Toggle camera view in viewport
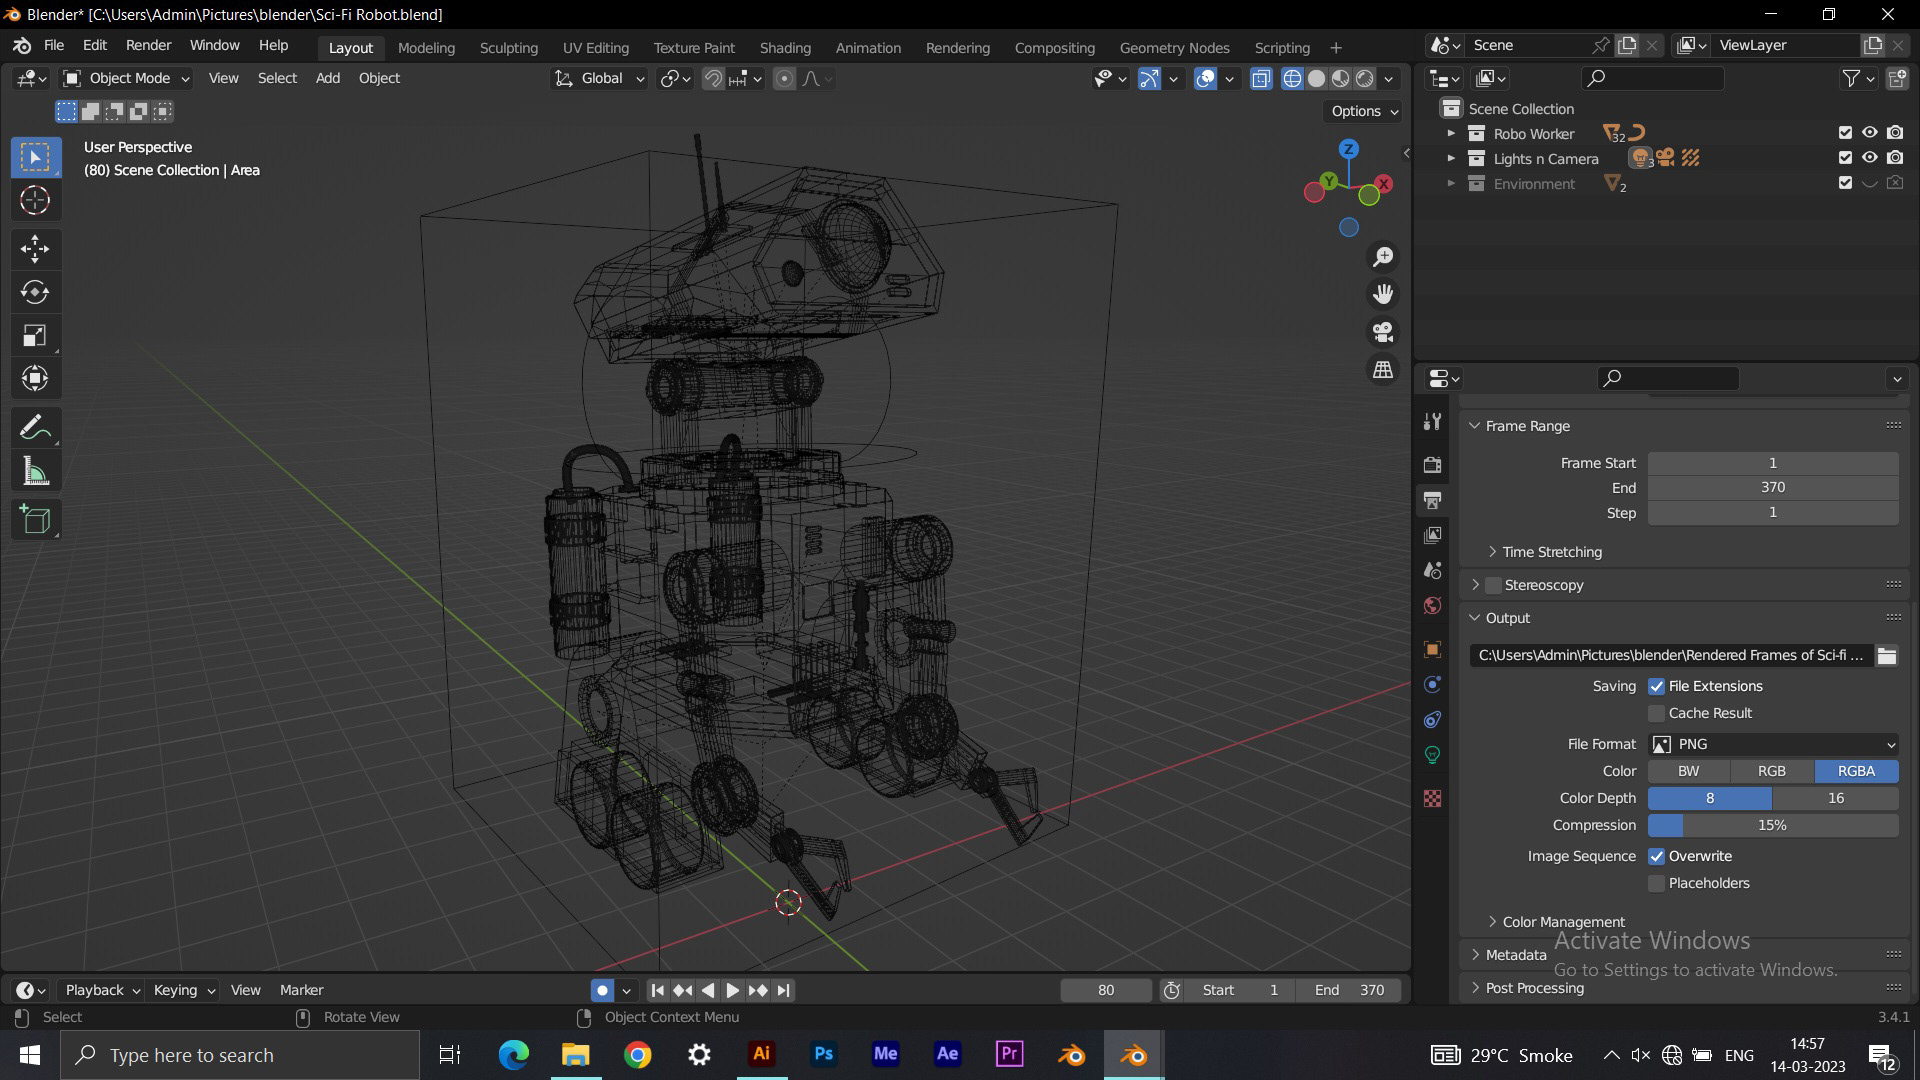Image resolution: width=1920 pixels, height=1080 pixels. tap(1383, 332)
